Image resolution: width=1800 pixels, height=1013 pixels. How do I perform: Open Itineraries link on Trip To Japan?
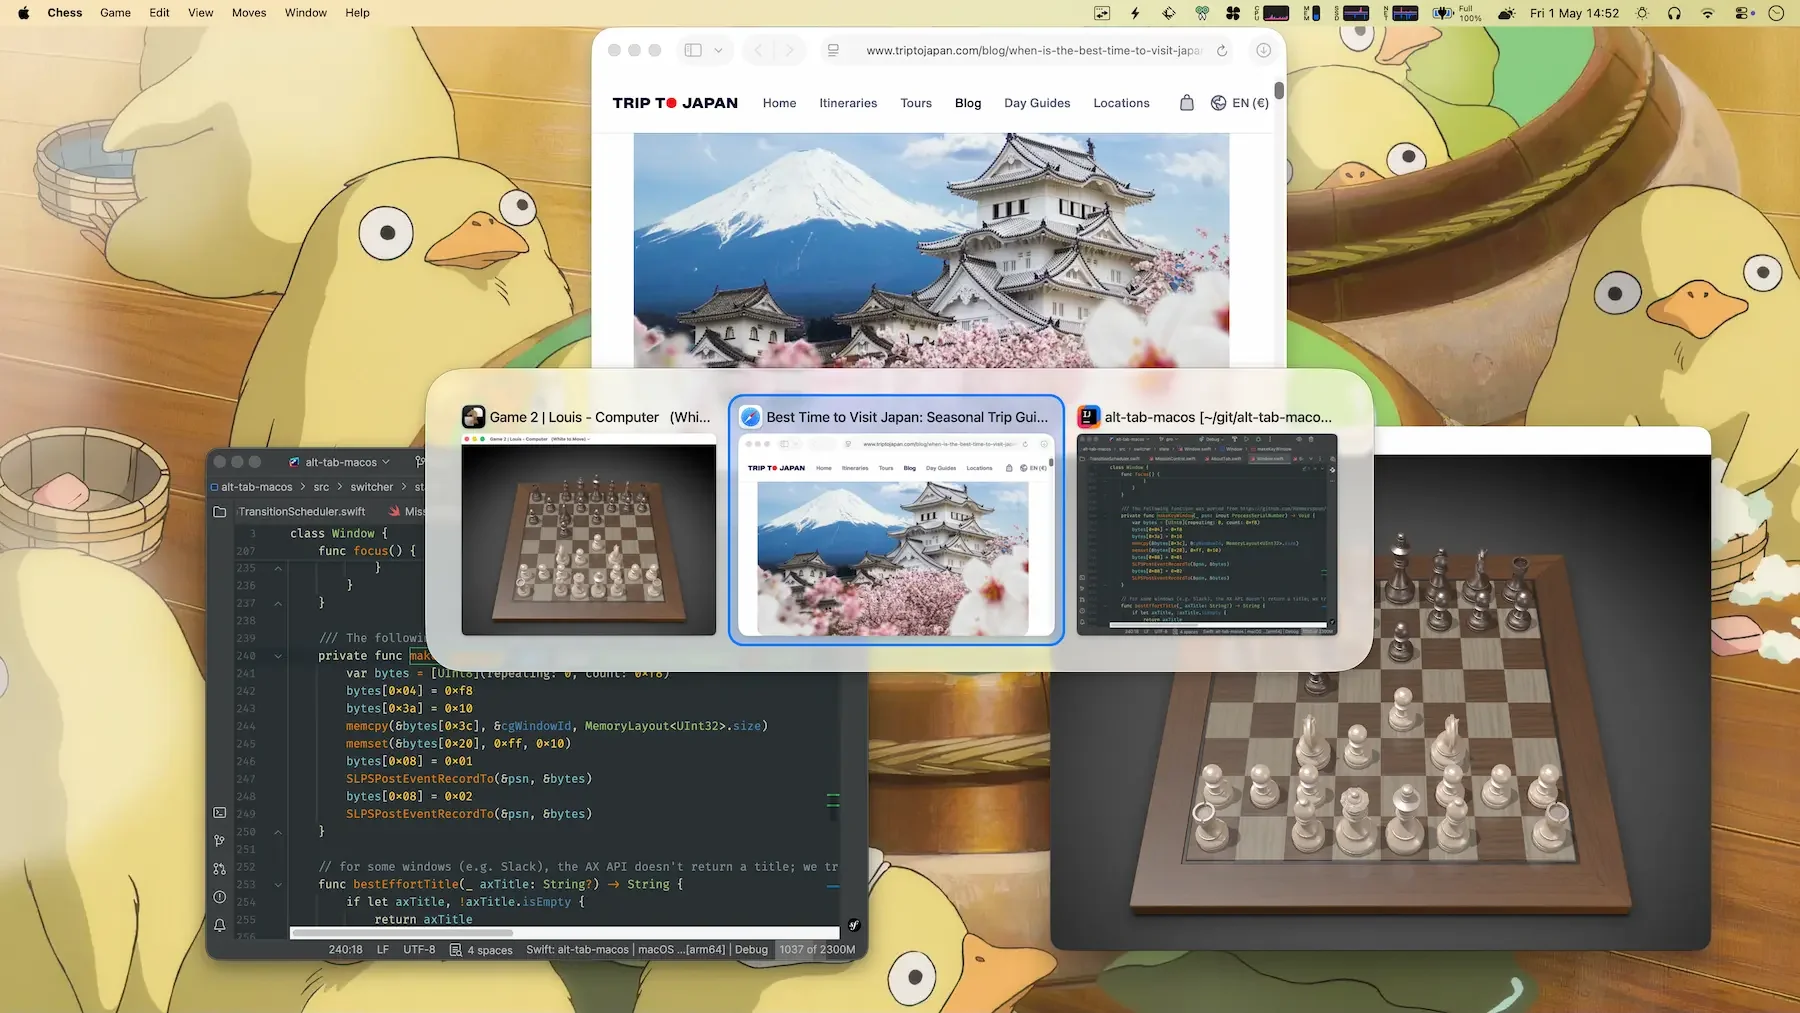(848, 103)
